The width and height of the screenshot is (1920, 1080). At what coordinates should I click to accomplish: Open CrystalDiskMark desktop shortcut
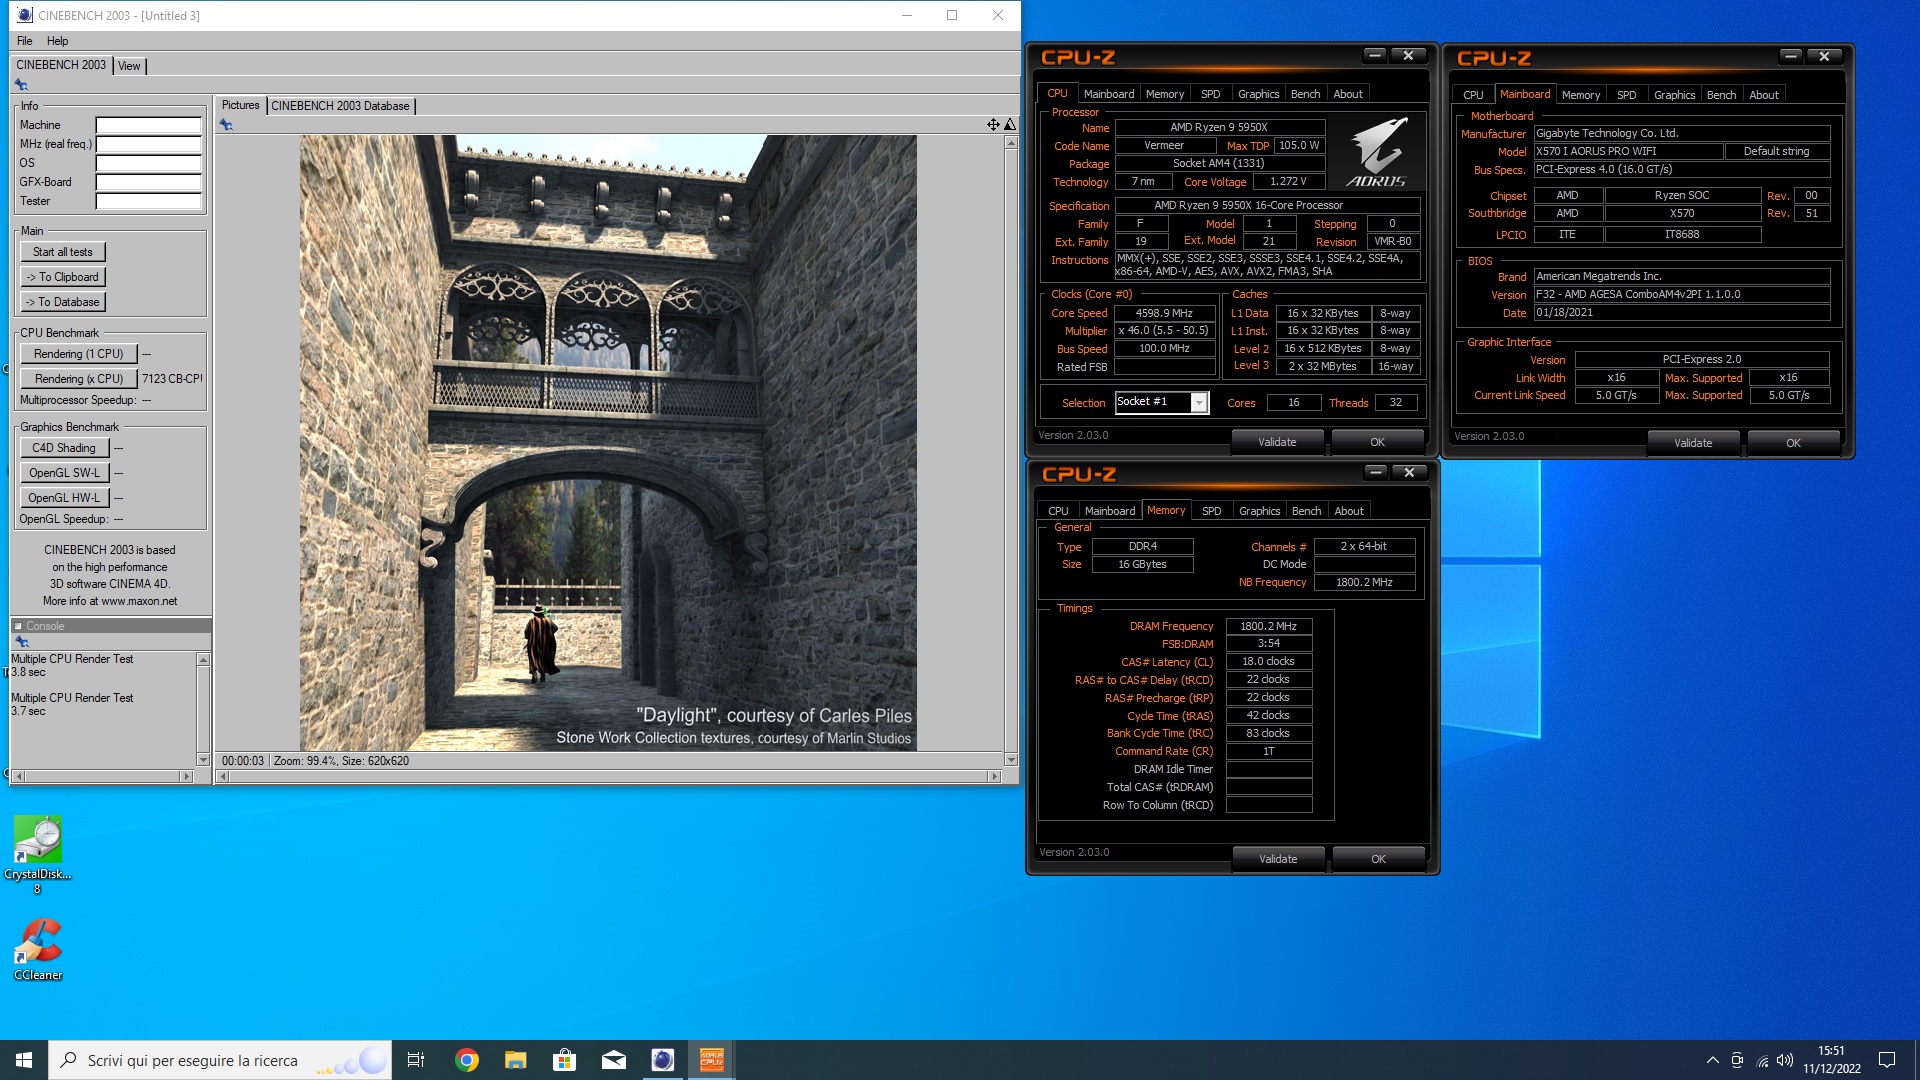[38, 853]
